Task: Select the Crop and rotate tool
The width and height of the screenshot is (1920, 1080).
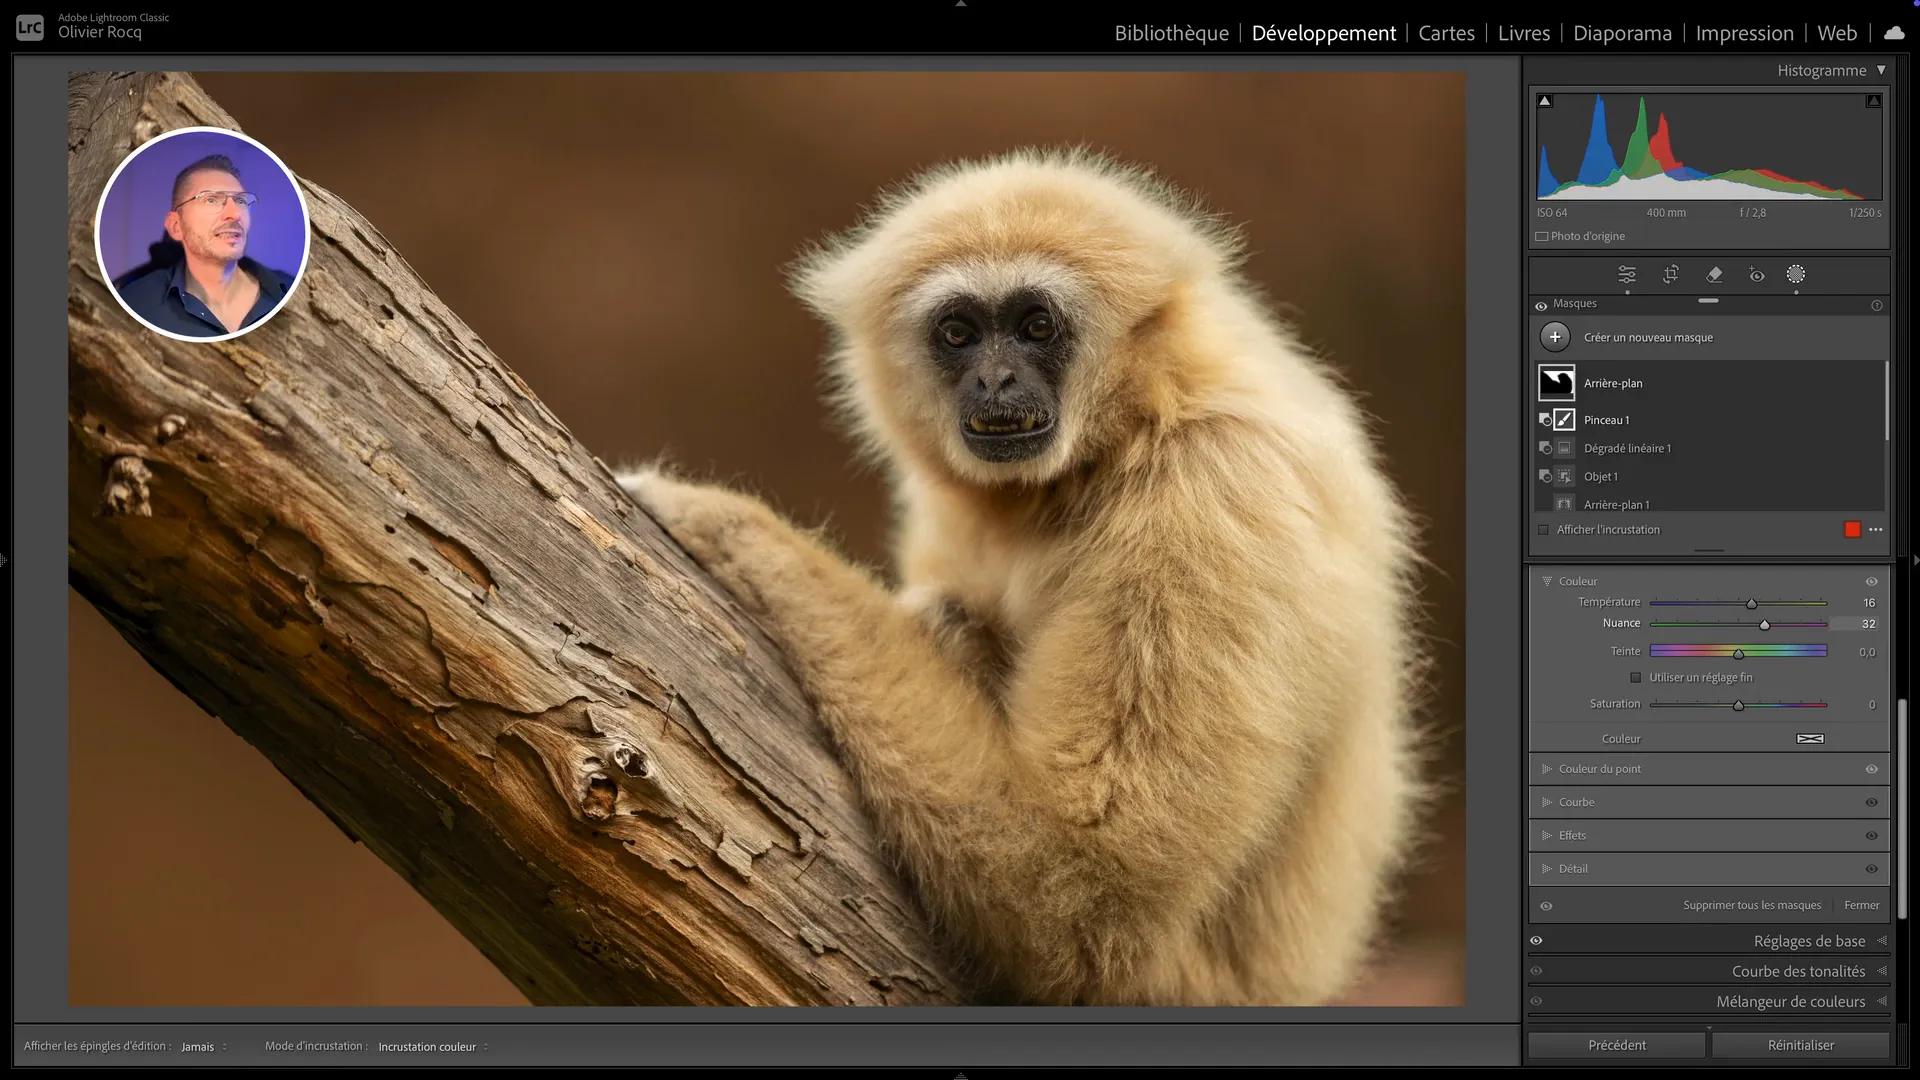Action: 1670,275
